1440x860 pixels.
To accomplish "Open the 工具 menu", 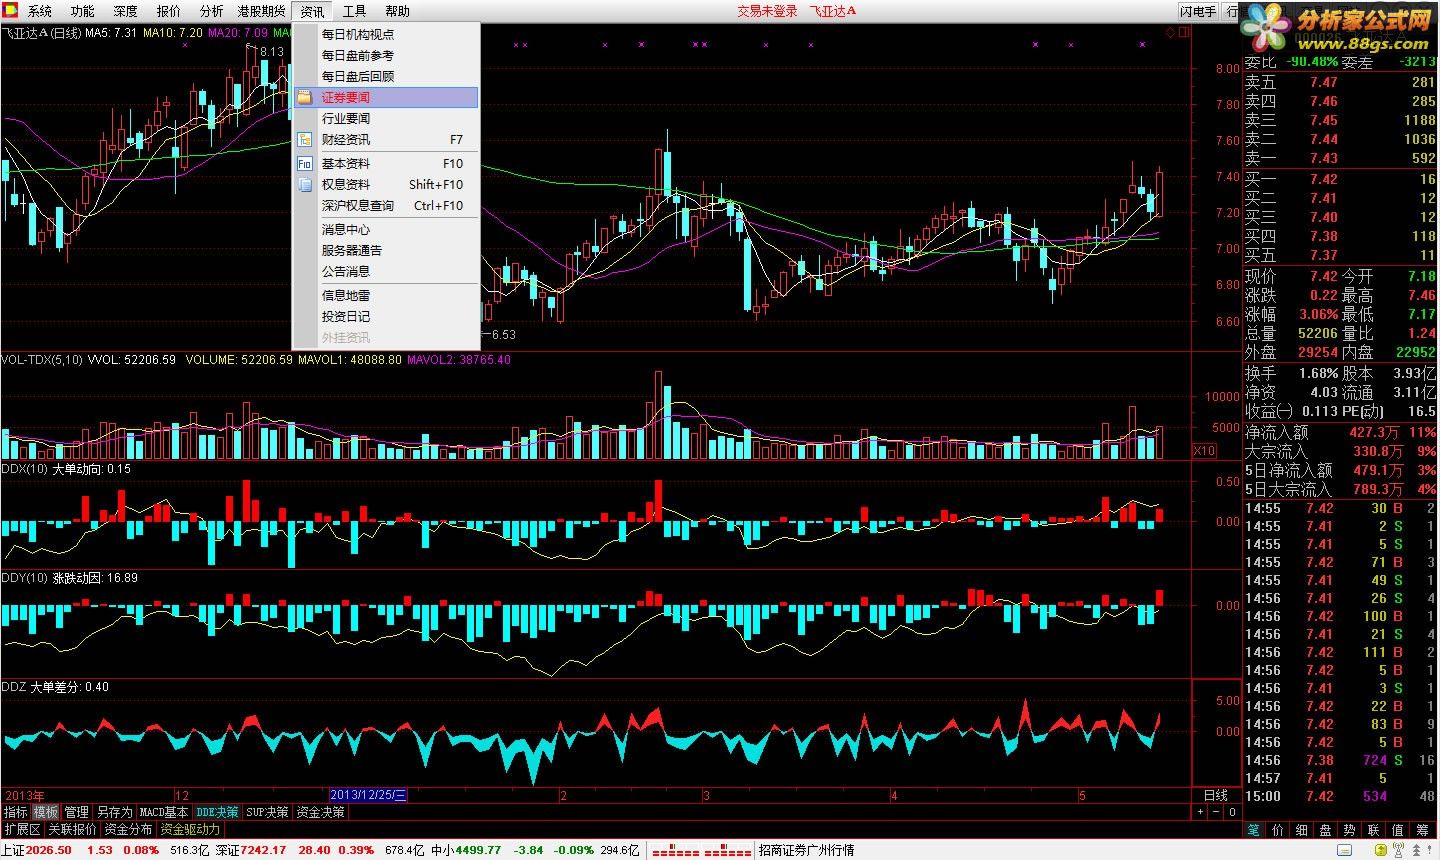I will tap(354, 11).
